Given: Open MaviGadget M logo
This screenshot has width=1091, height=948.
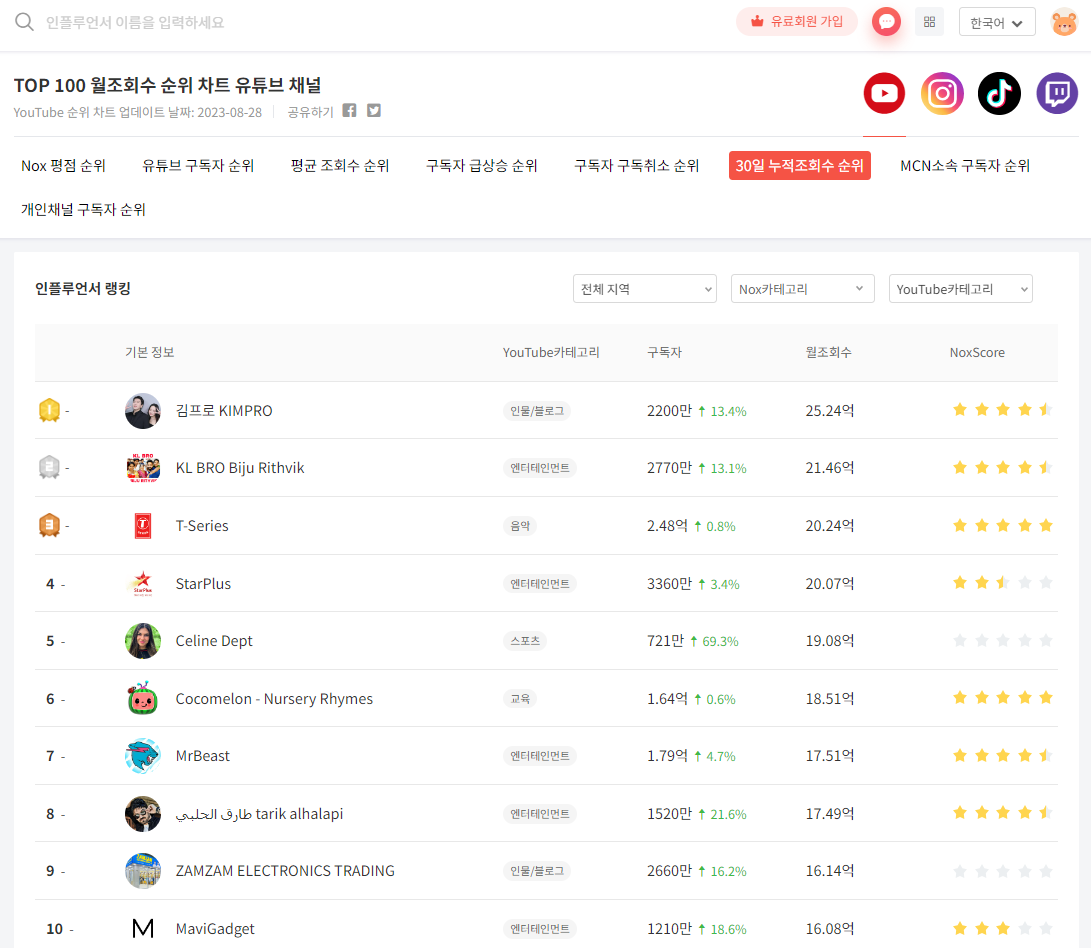Looking at the screenshot, I should click(x=143, y=929).
